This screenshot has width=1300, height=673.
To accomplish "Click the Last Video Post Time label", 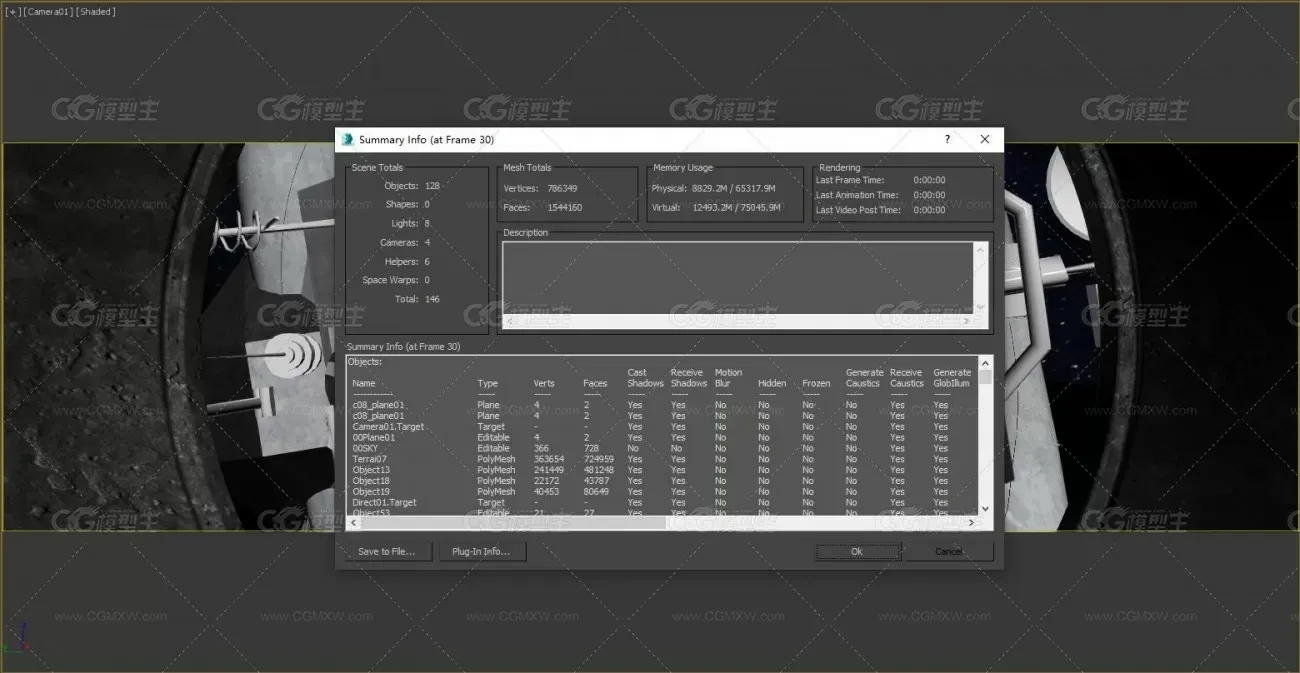I will (x=858, y=210).
